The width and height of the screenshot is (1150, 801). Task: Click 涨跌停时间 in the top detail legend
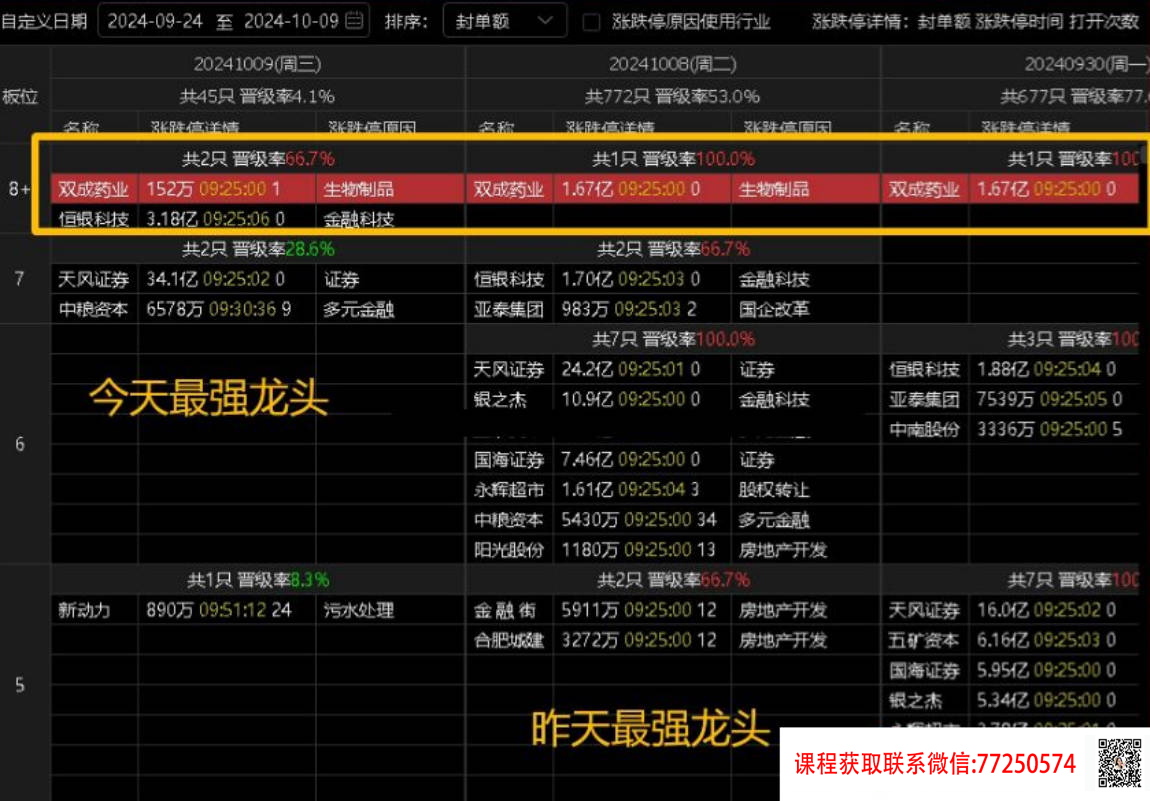(x=1019, y=21)
